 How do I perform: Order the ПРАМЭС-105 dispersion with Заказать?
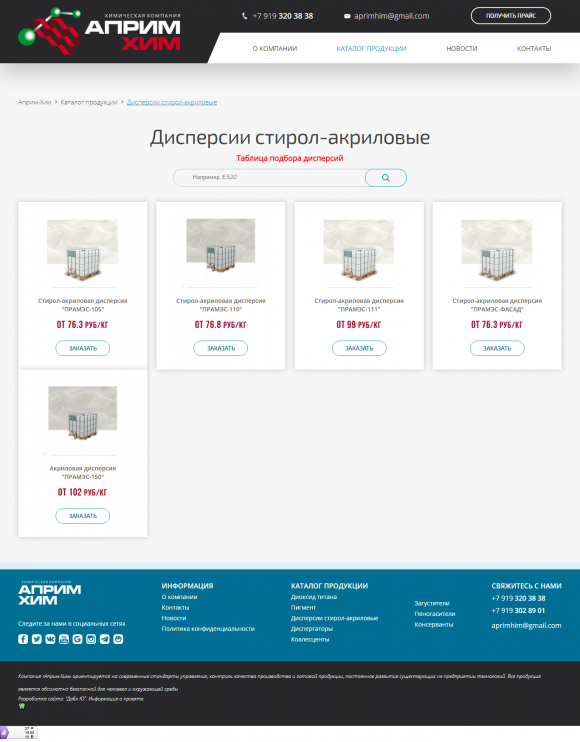pyautogui.click(x=83, y=348)
